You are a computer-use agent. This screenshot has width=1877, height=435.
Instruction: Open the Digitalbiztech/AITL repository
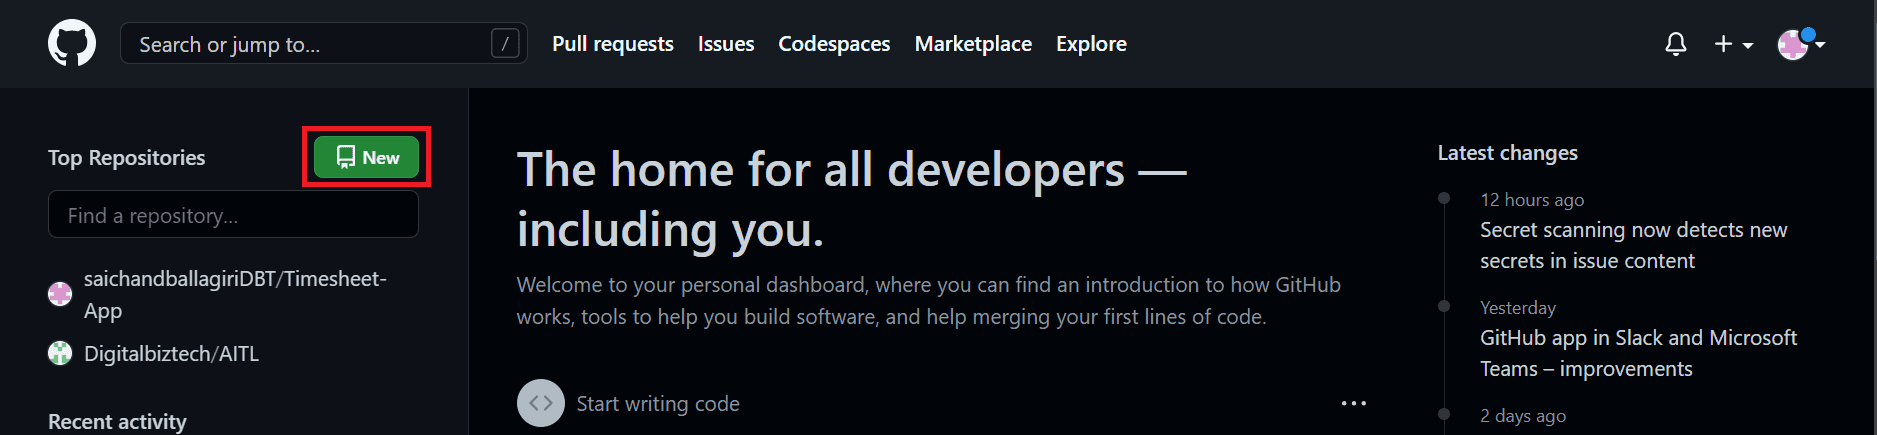(171, 354)
